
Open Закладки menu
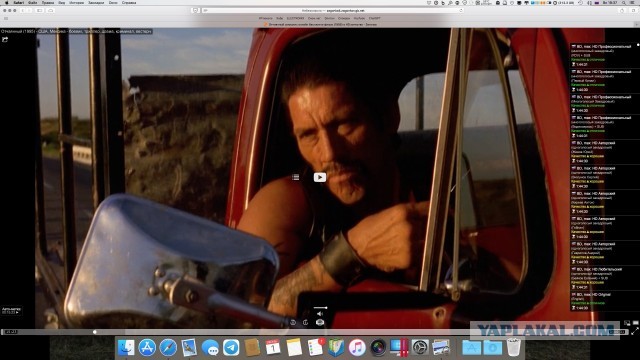pyautogui.click(x=96, y=2)
